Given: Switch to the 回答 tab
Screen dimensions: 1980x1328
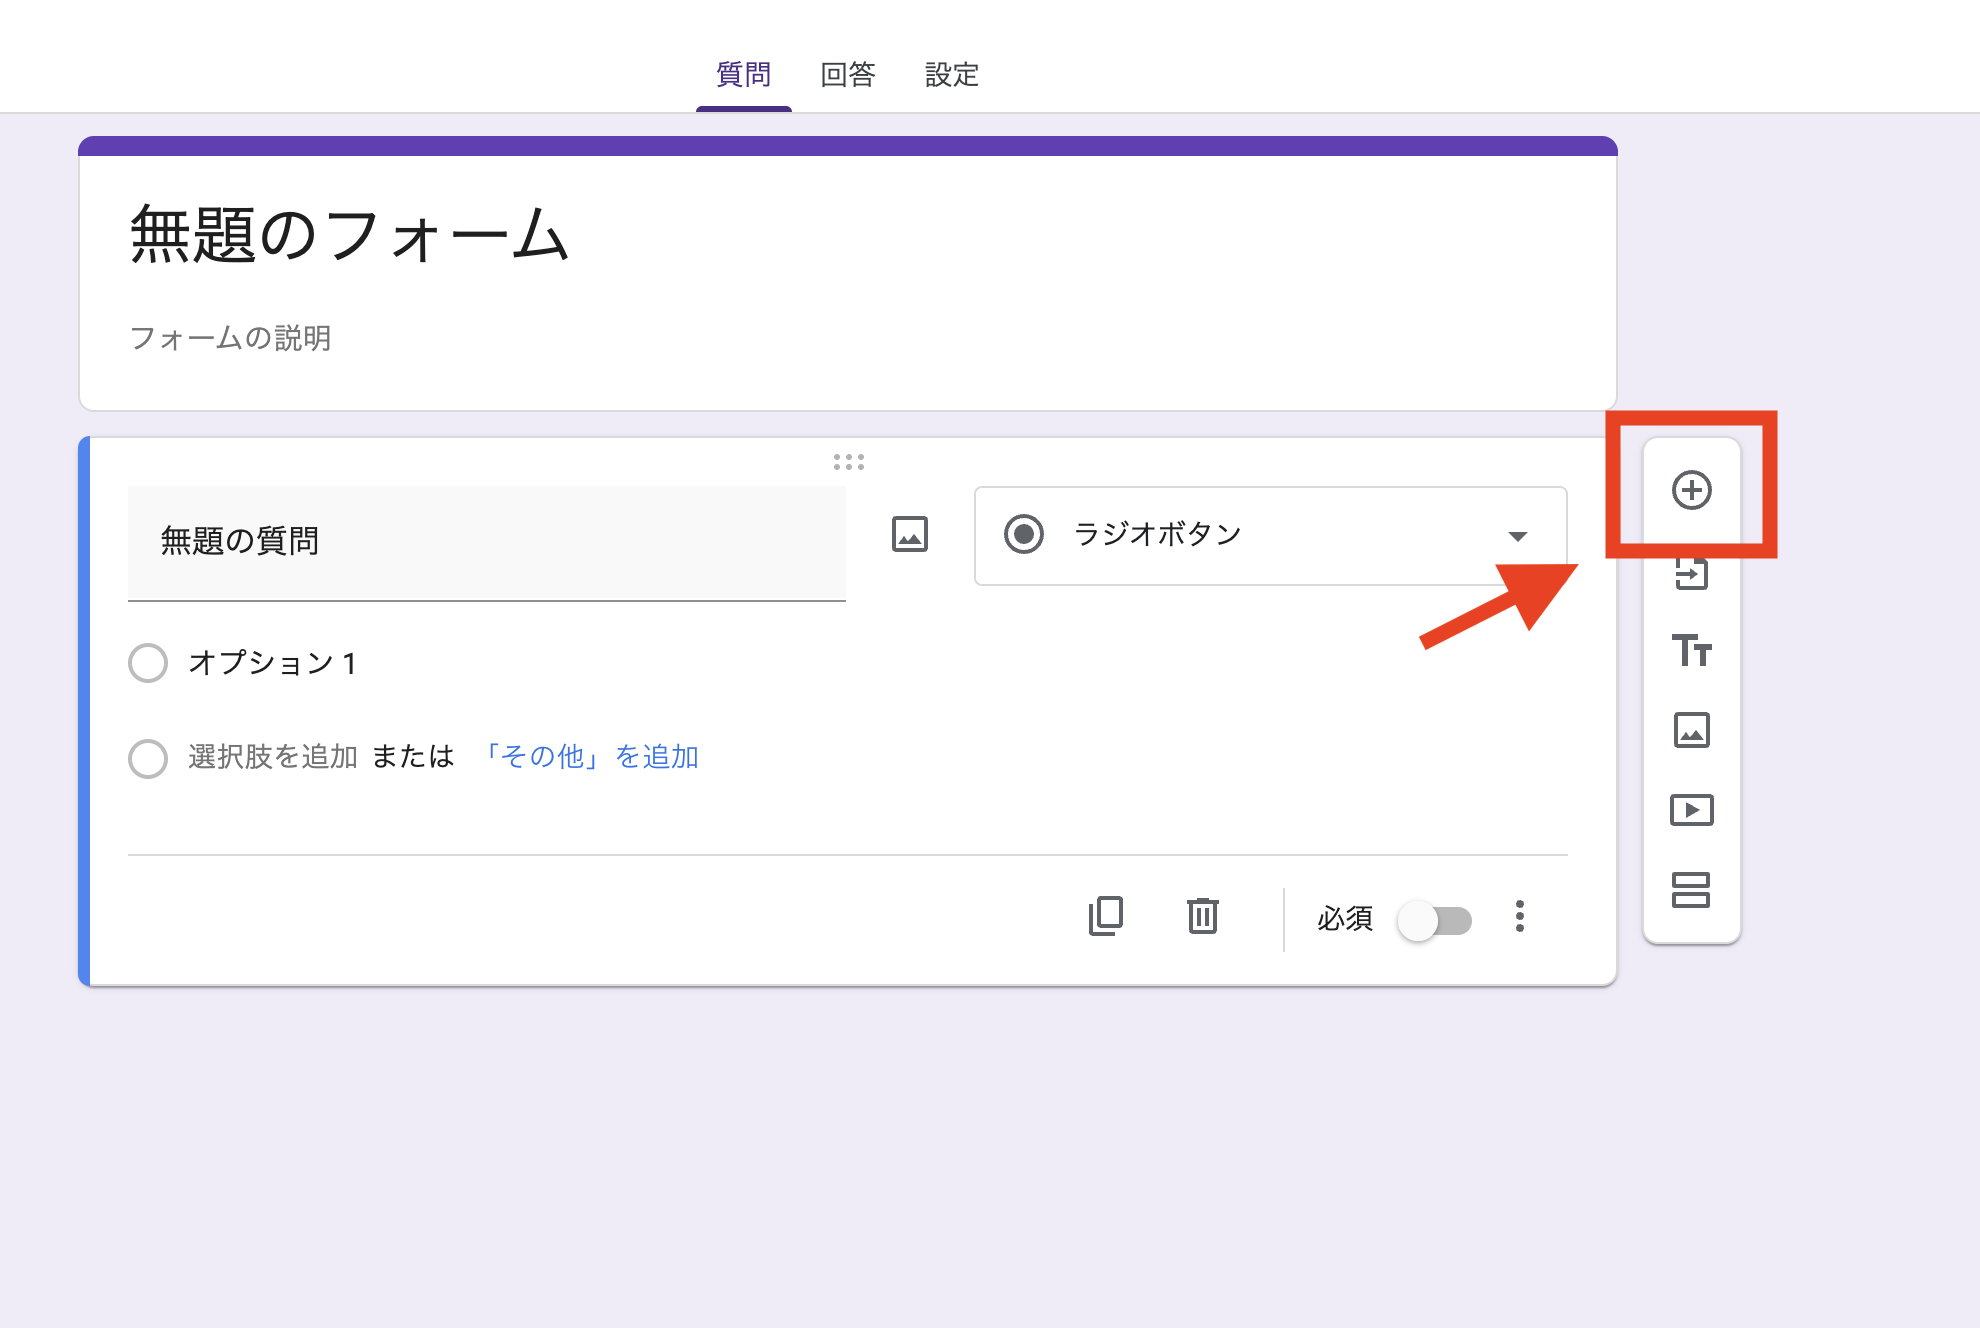Looking at the screenshot, I should [x=847, y=75].
